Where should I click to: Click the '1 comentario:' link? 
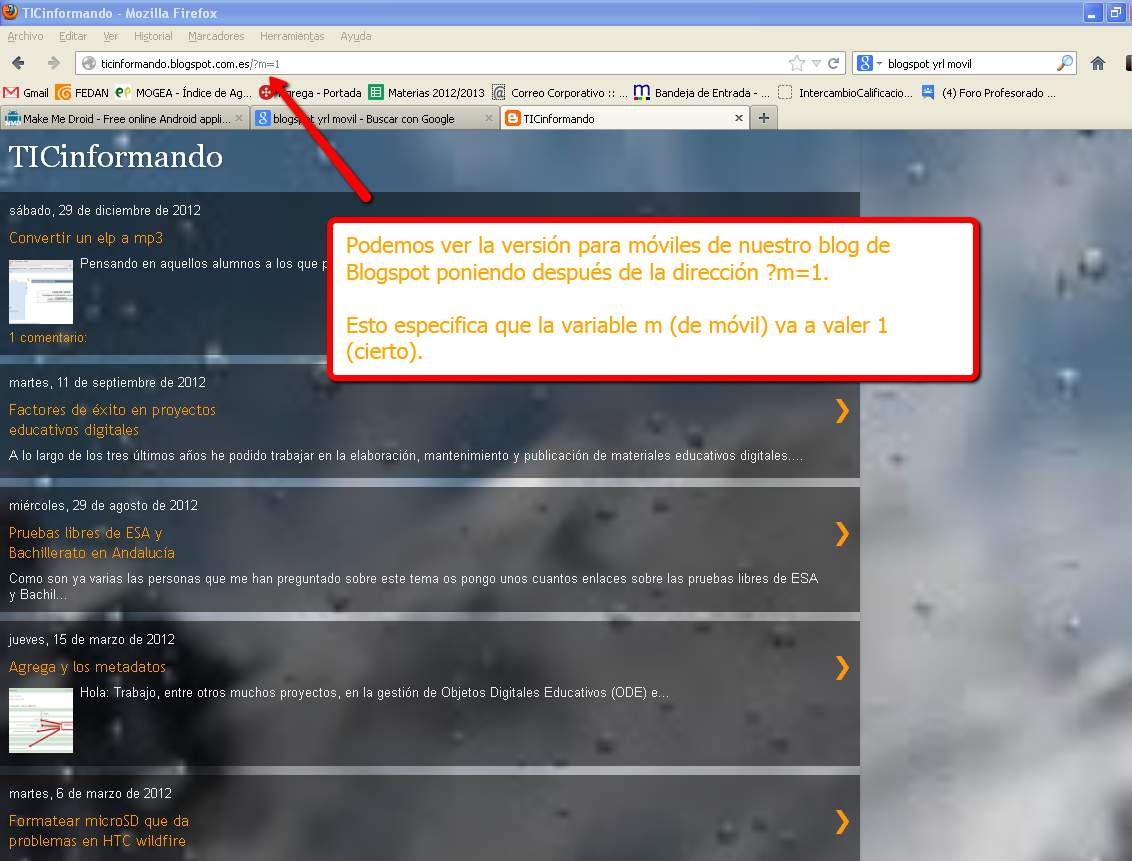point(48,338)
